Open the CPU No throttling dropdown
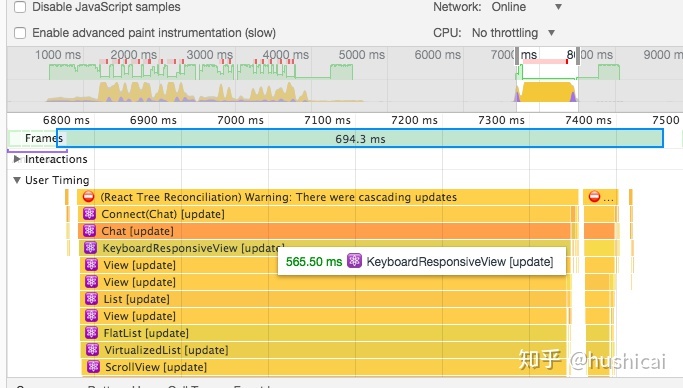683x388 pixels. (514, 33)
